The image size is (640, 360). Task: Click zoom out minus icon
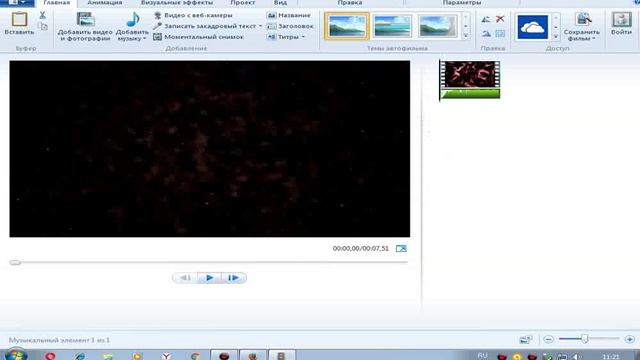(x=549, y=340)
